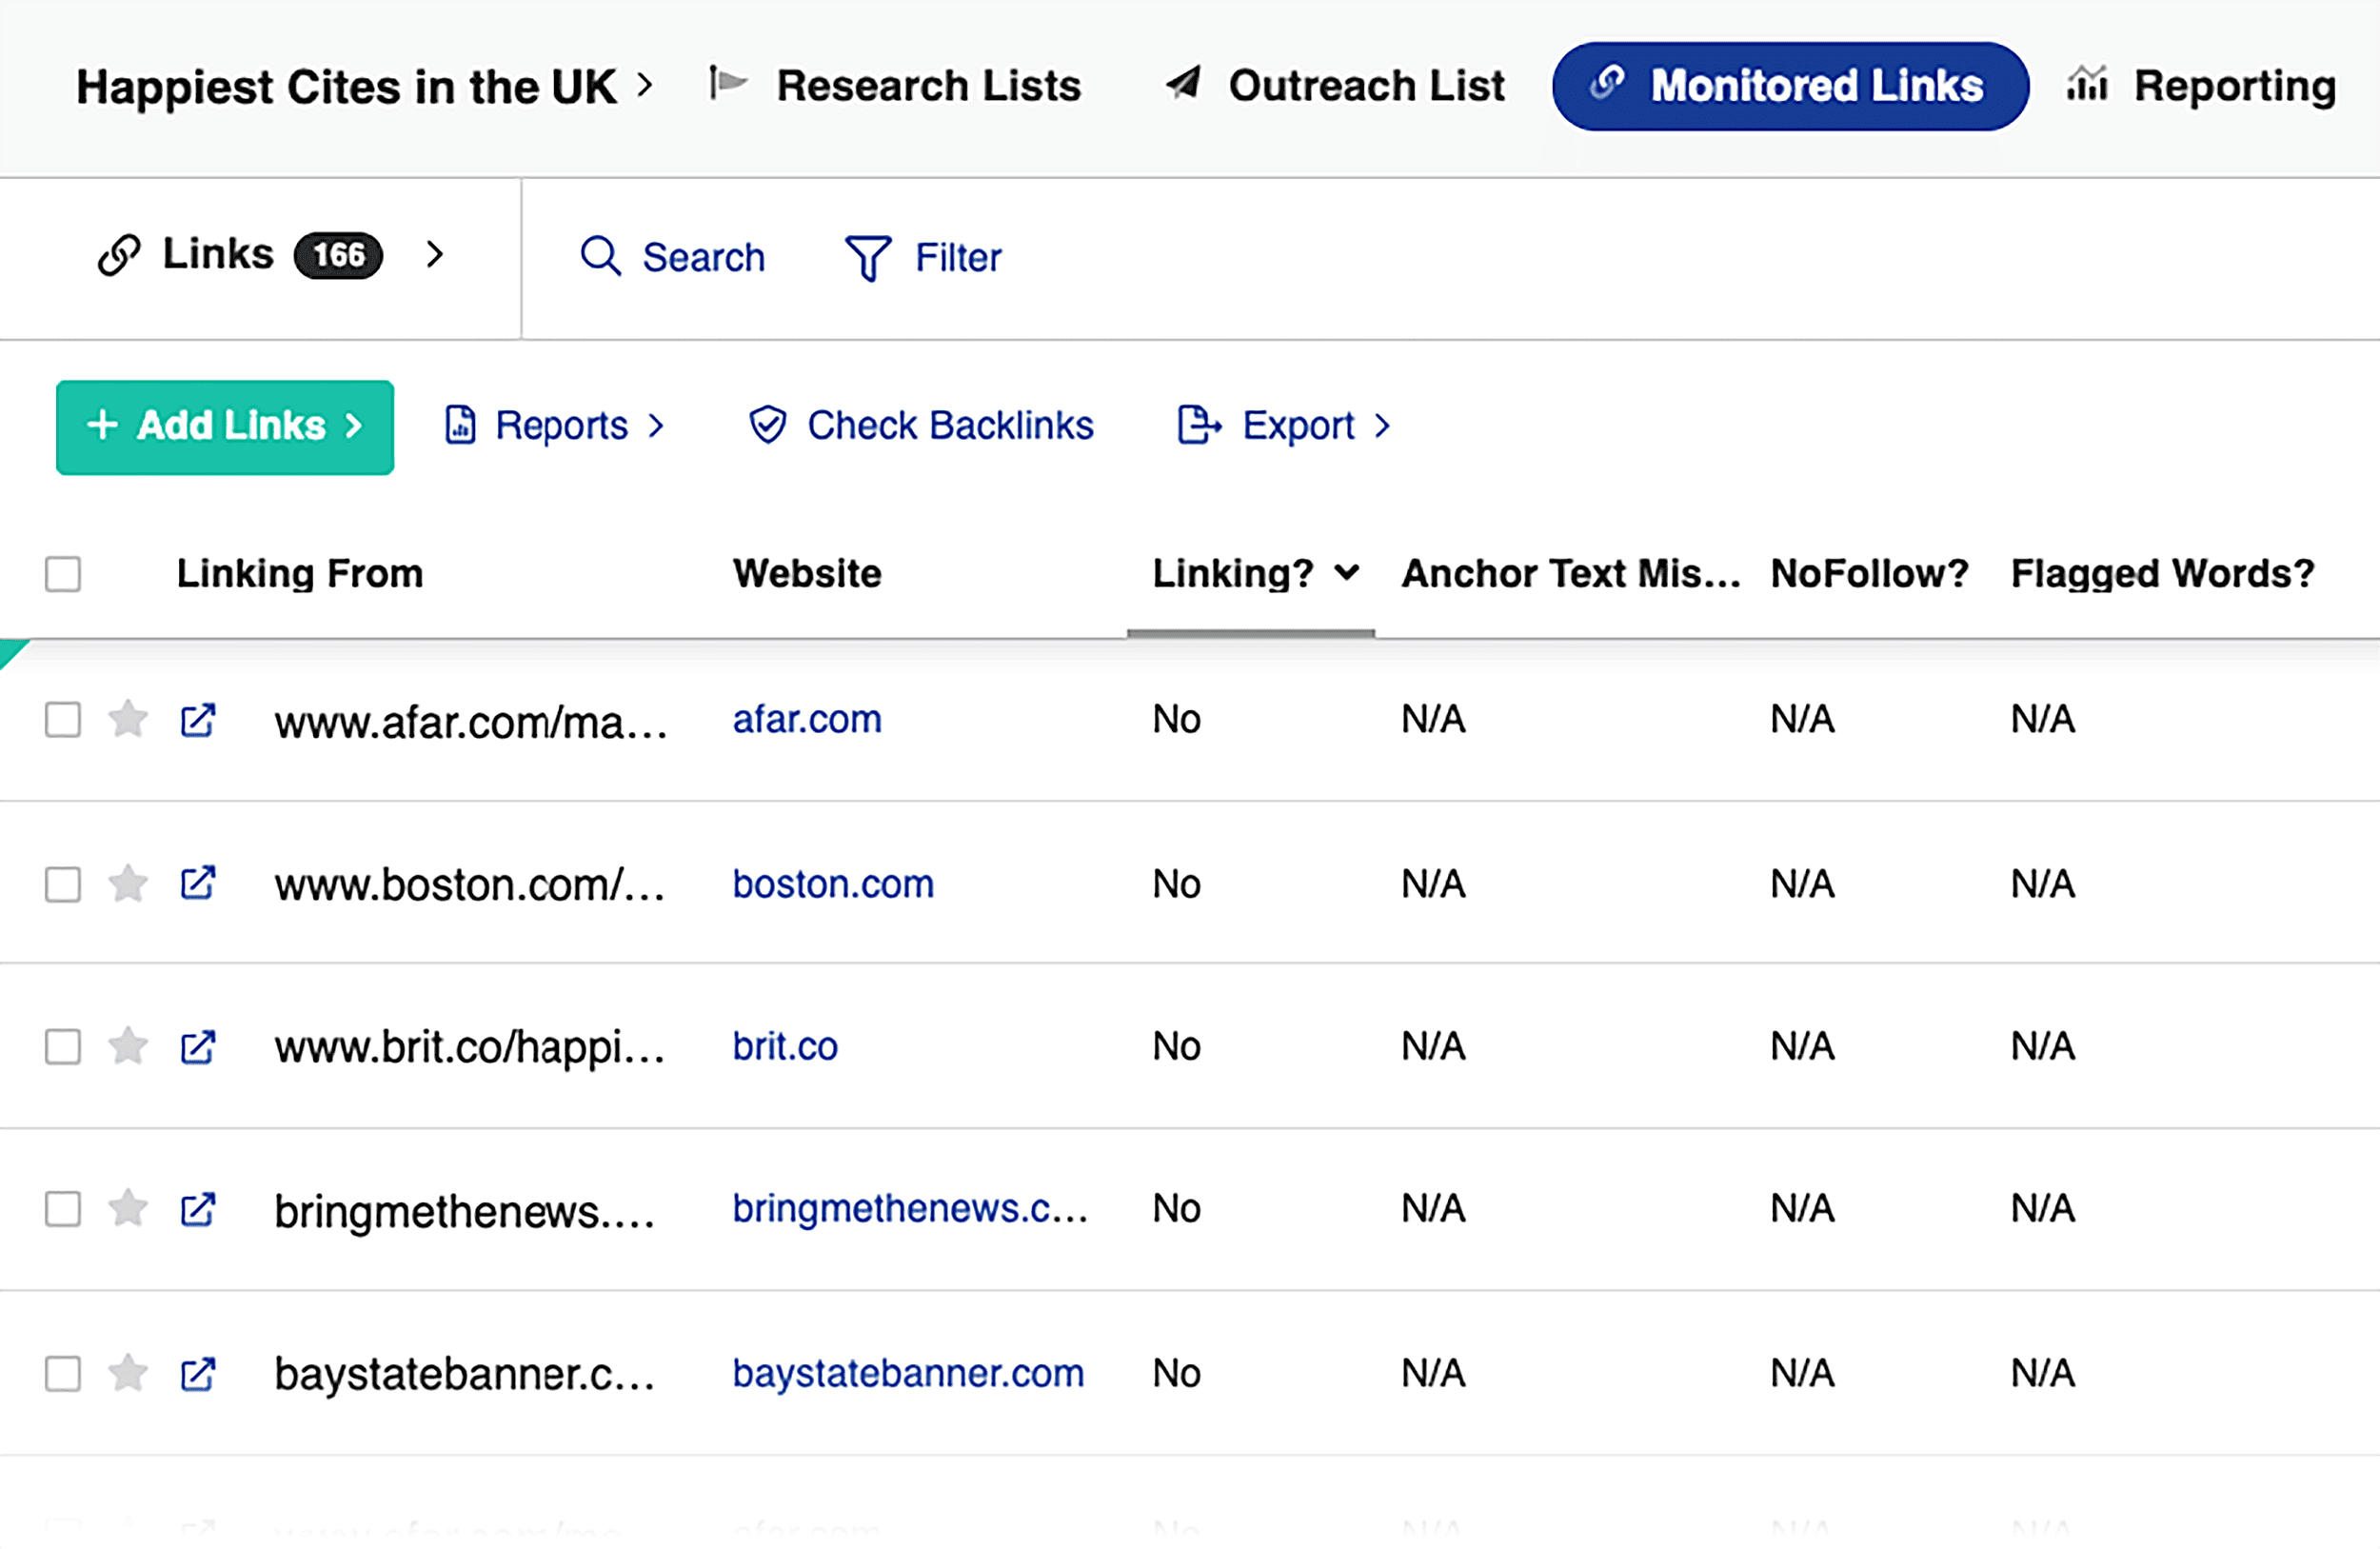Image resolution: width=2380 pixels, height=1549 pixels.
Task: Open brit.co row in new tab icon
Action: [x=197, y=1047]
